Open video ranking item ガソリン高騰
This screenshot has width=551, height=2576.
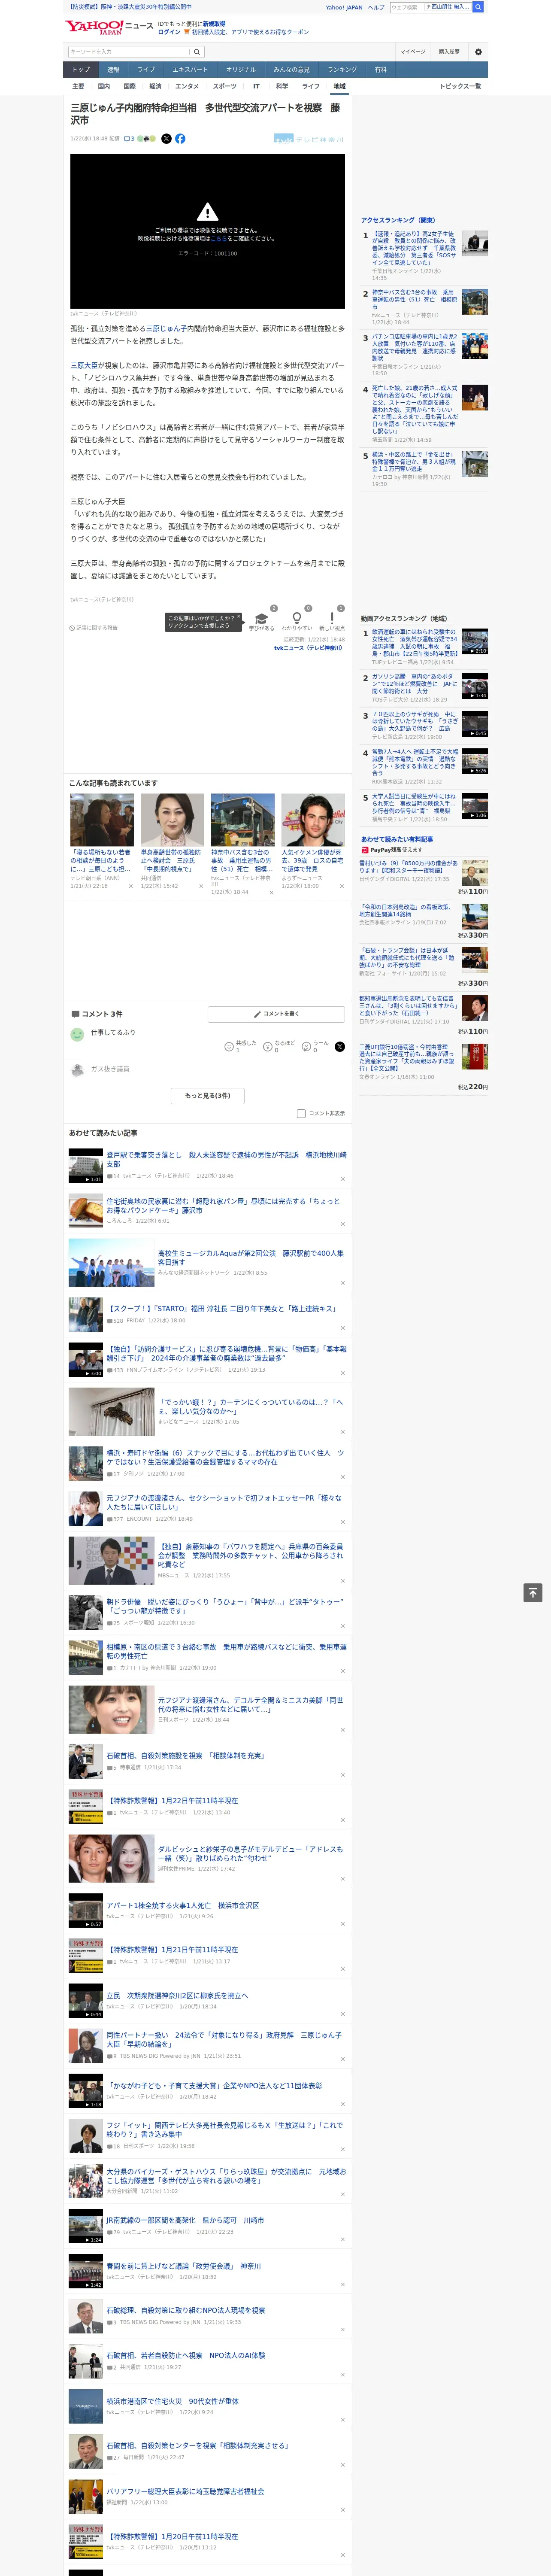tap(414, 684)
